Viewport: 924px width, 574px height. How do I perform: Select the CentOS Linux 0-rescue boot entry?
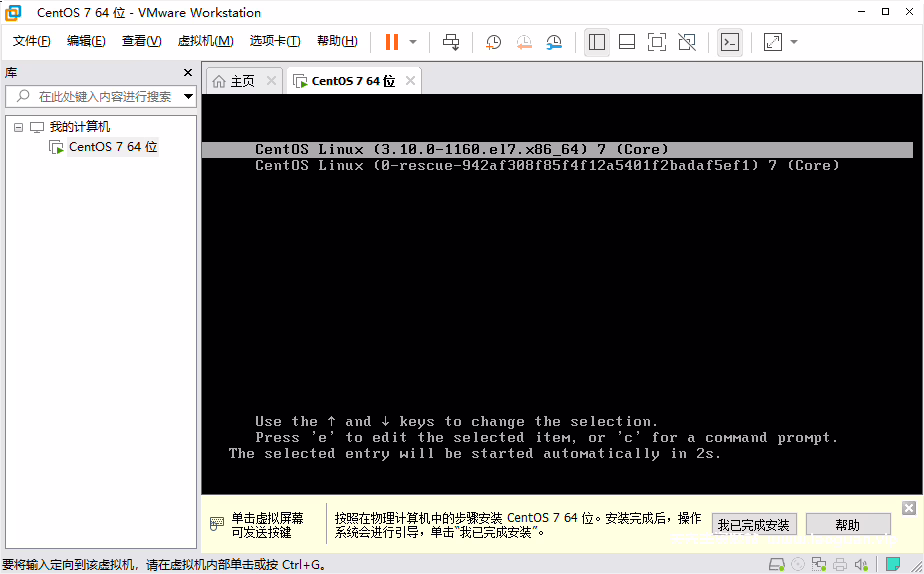(547, 166)
